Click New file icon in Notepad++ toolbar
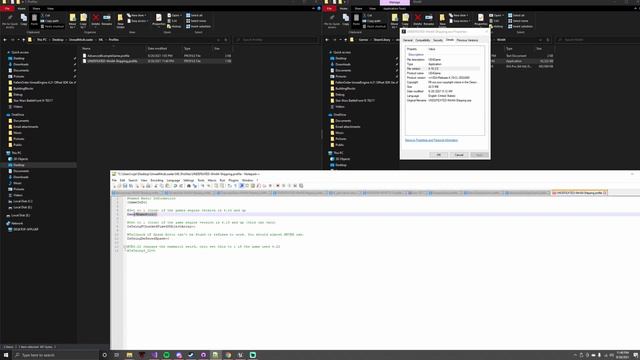Screen dimensions: 640x360 (x=114, y=186)
